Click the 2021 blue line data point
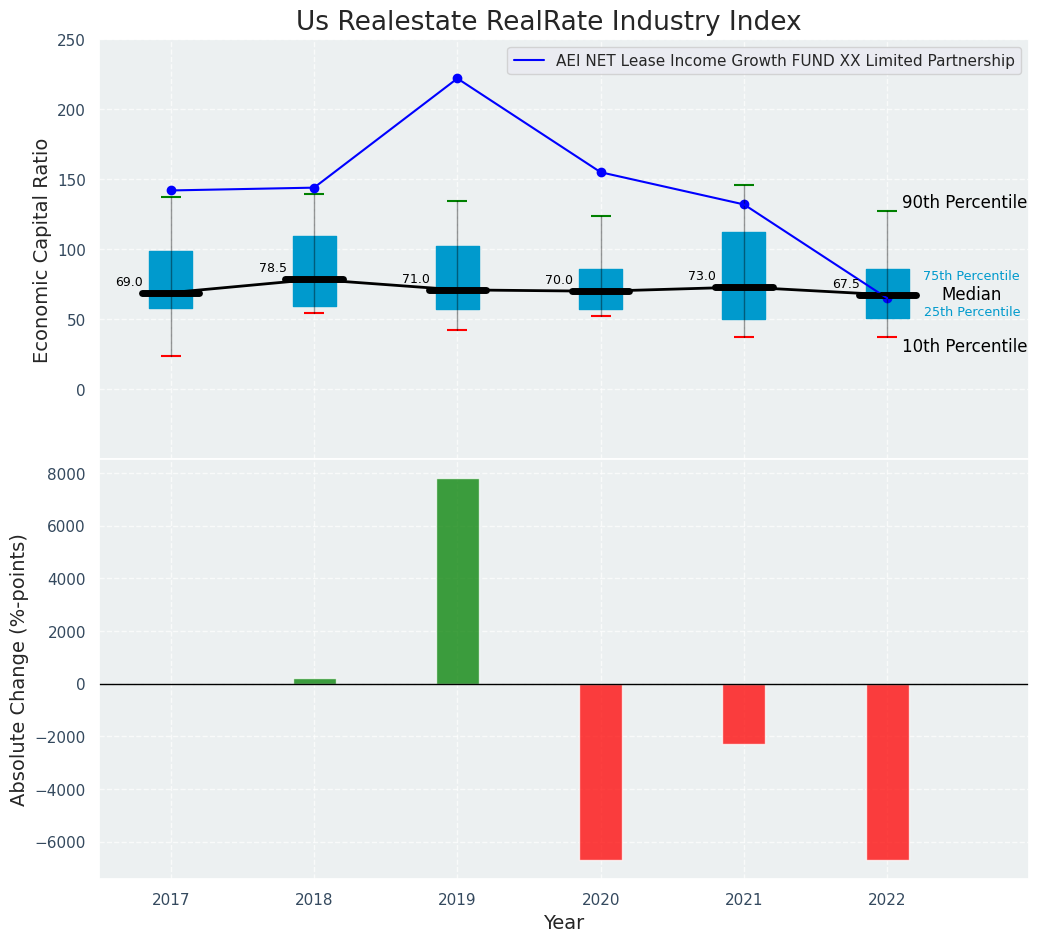The height and width of the screenshot is (942, 1039). [744, 204]
